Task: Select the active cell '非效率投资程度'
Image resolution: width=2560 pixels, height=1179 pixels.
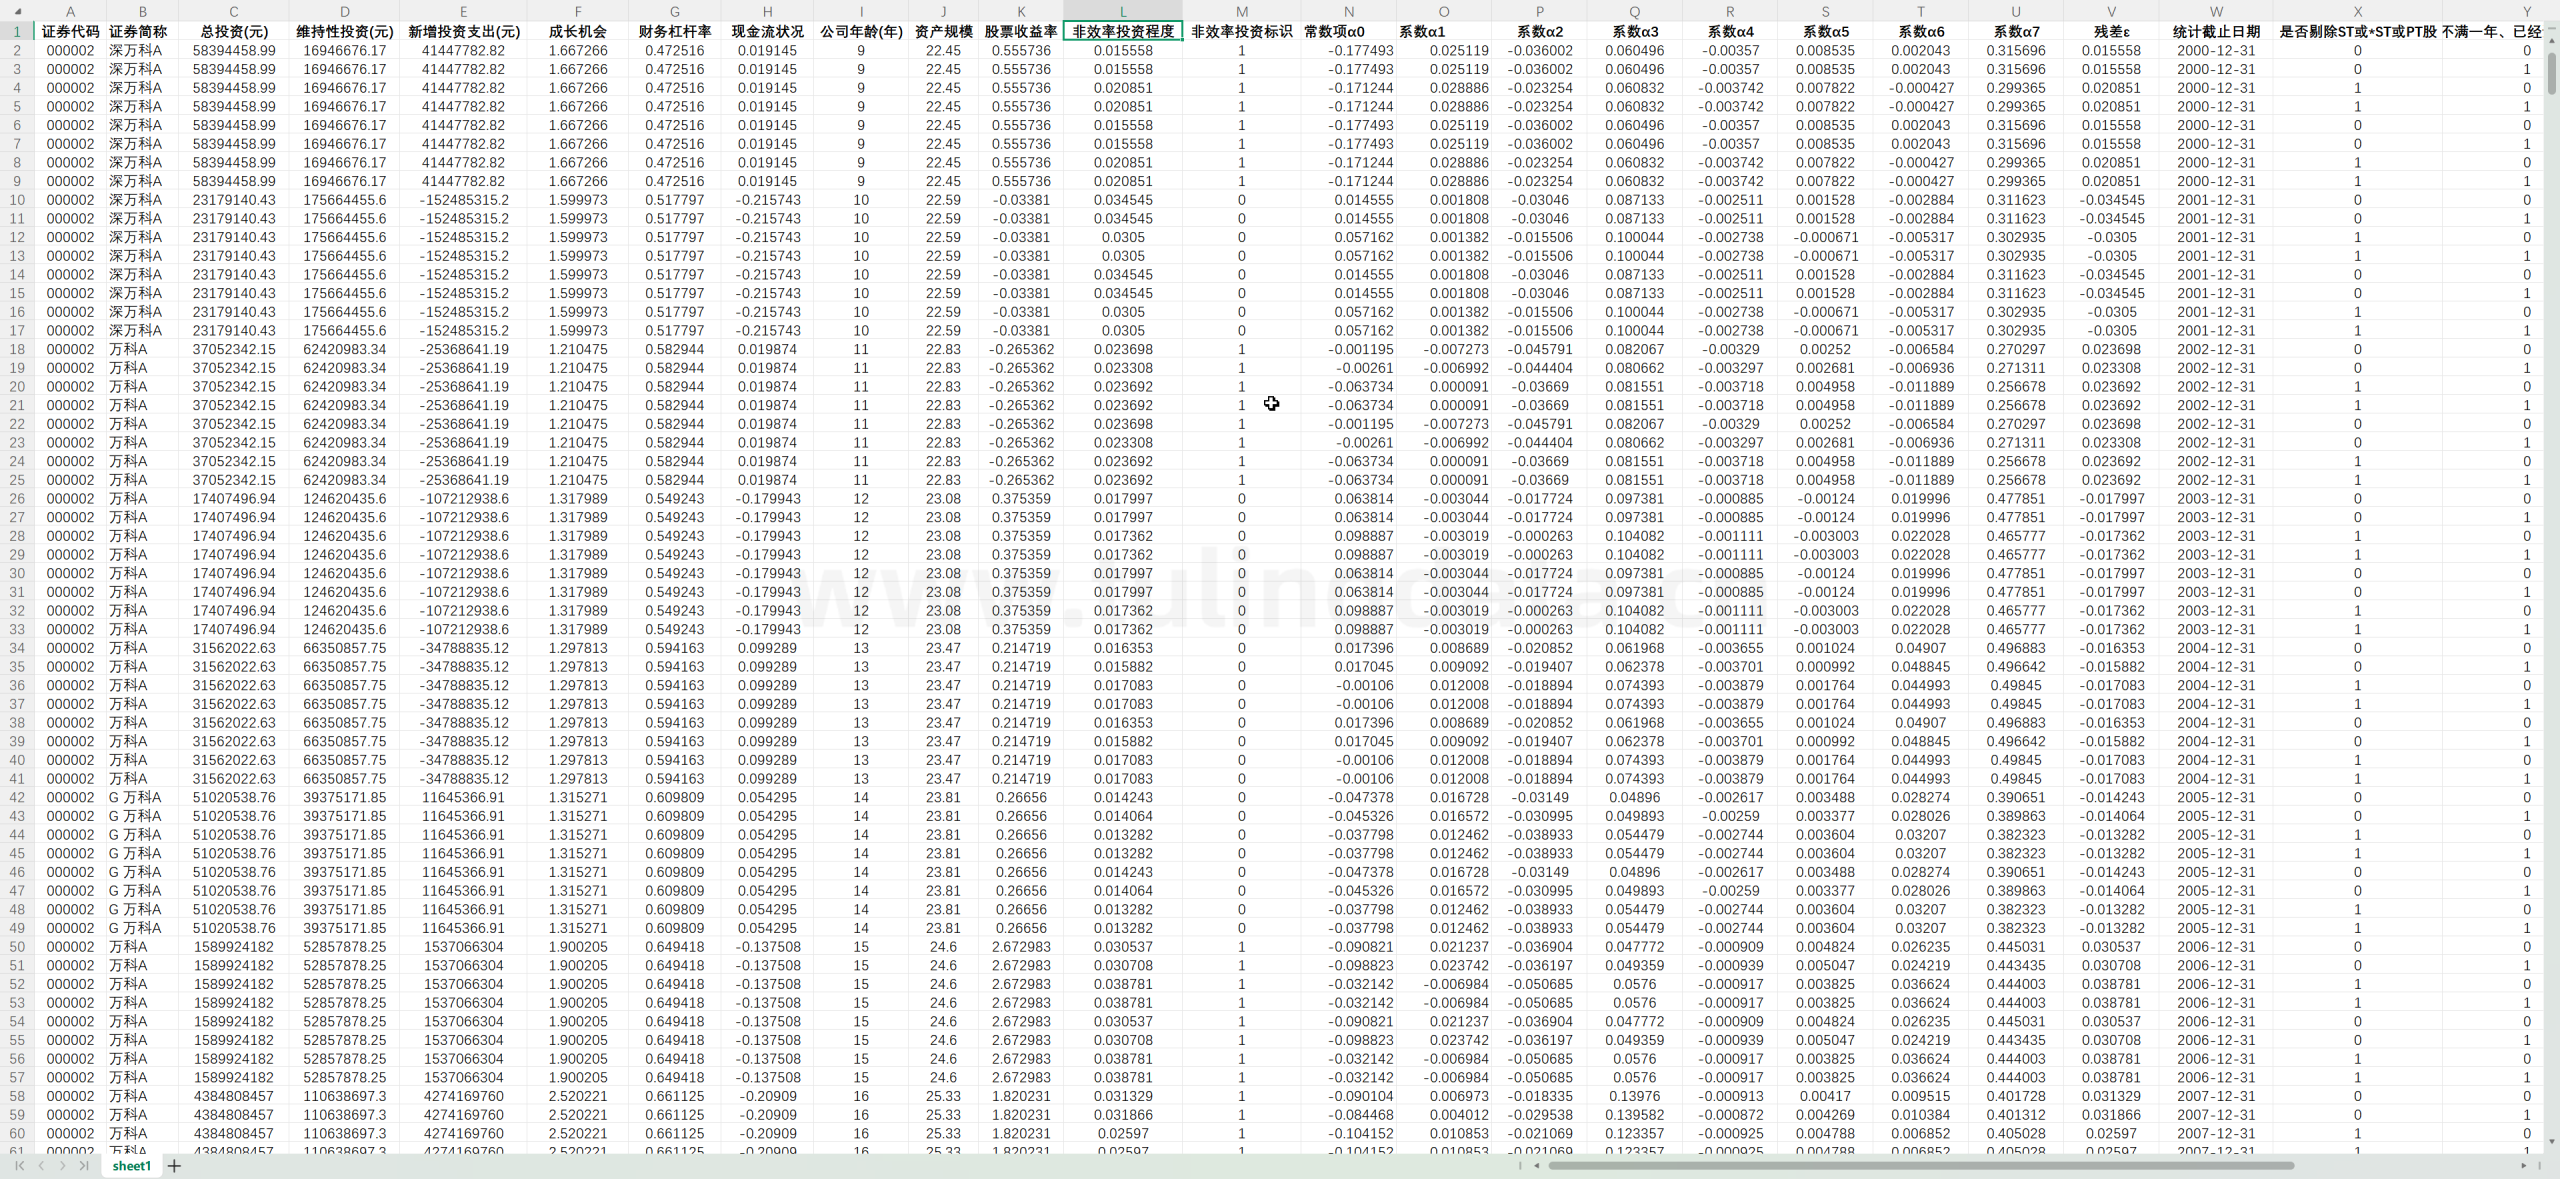Action: (x=1123, y=31)
